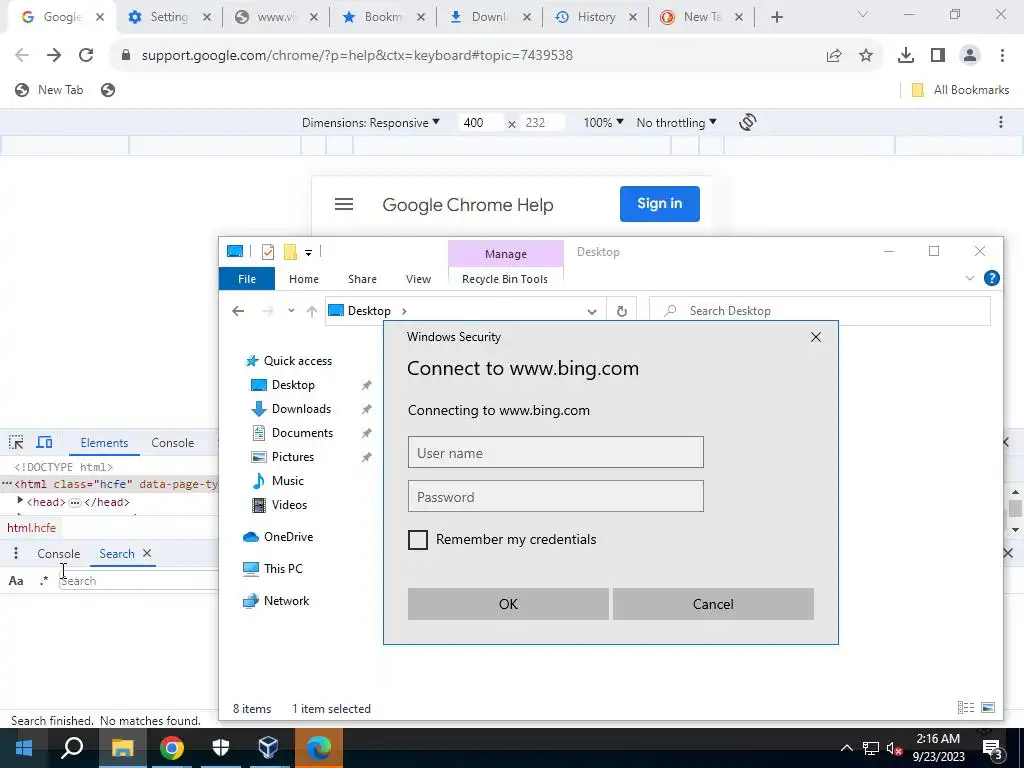Switch to Microsoft Edge in taskbar

(319, 748)
